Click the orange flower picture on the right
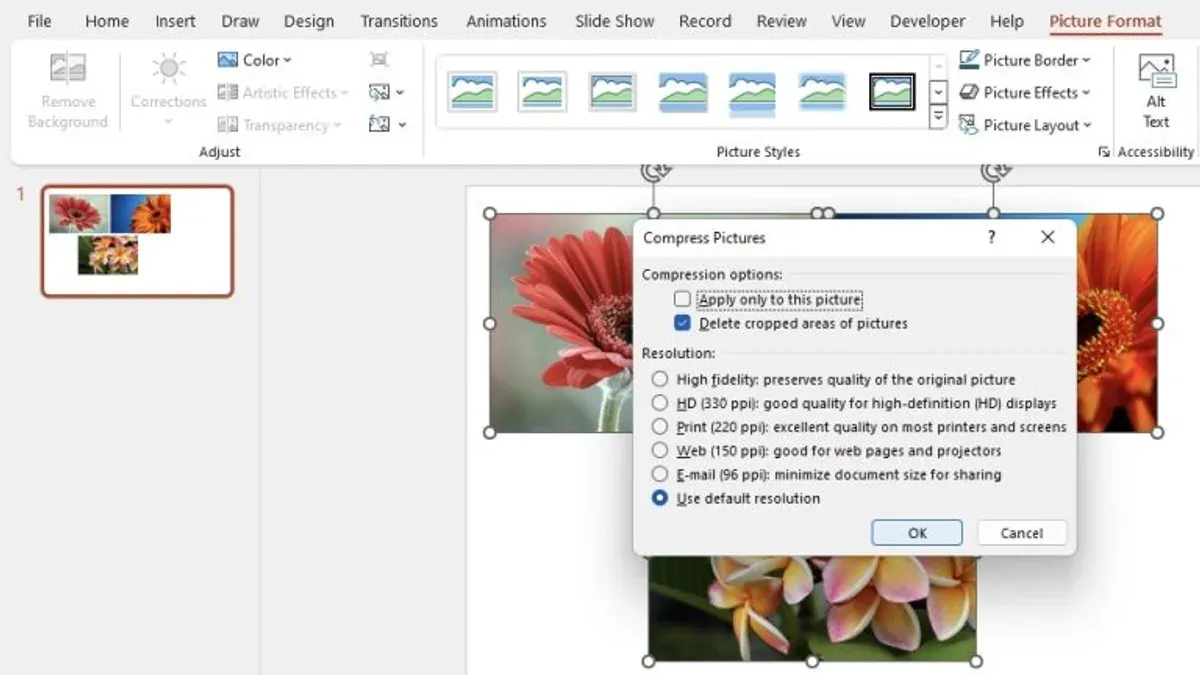 1117,322
